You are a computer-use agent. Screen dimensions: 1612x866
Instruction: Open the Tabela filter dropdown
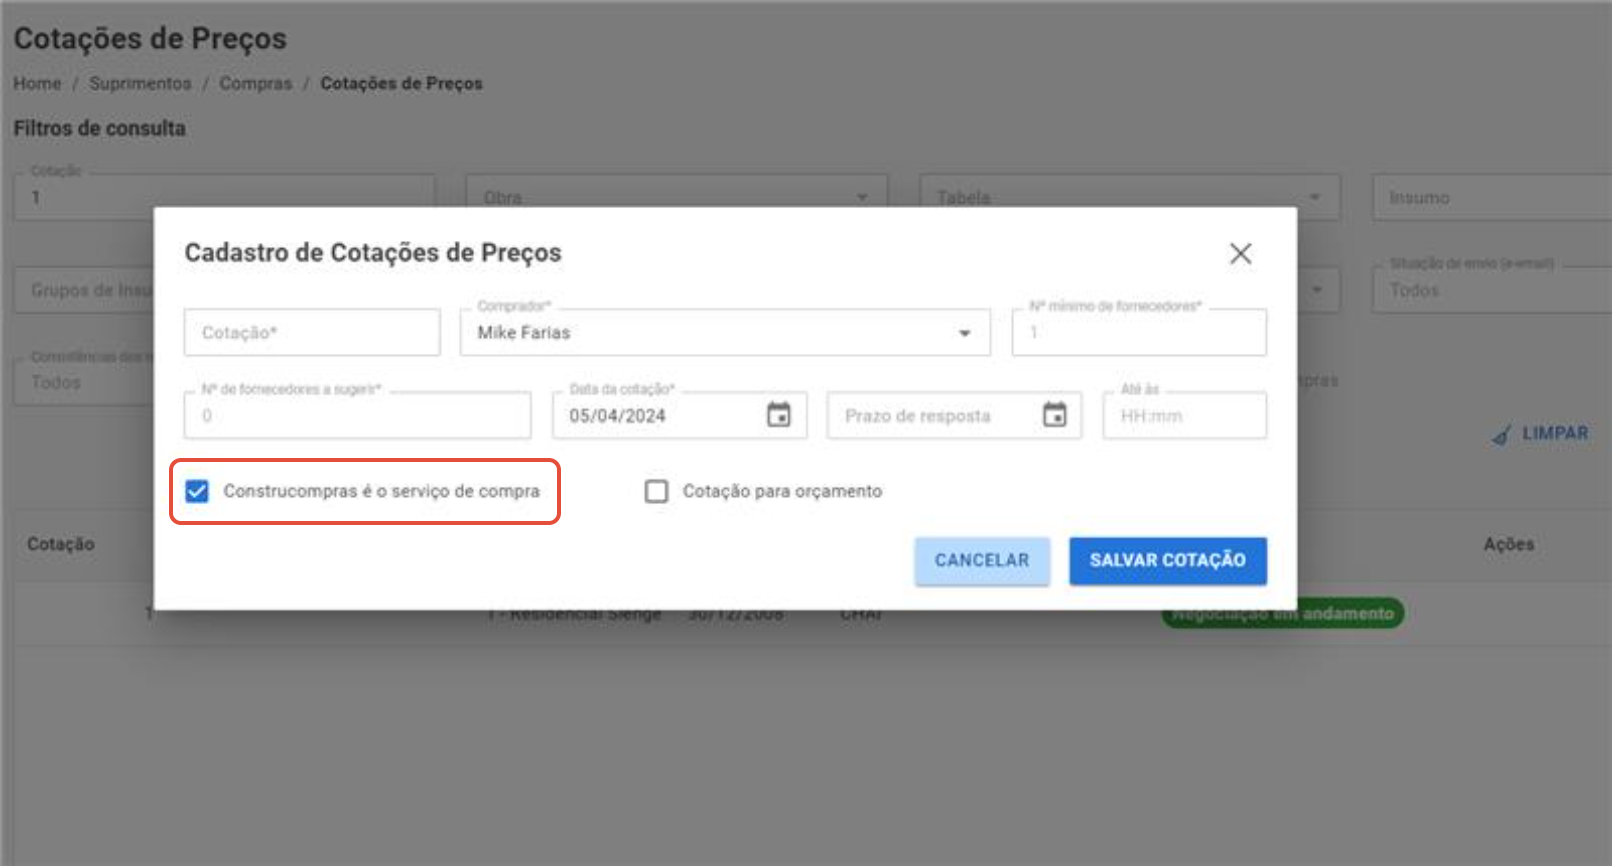(1130, 197)
